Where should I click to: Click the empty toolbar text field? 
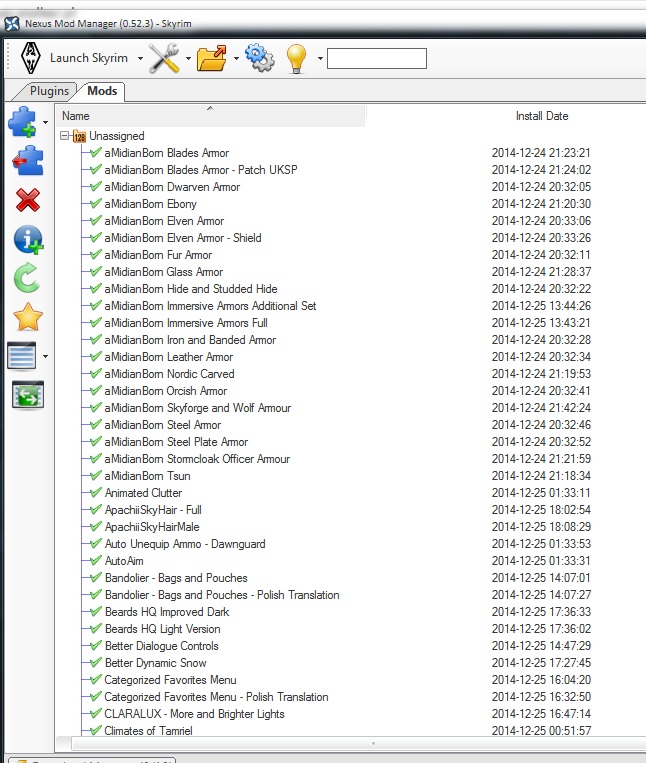pyautogui.click(x=377, y=58)
